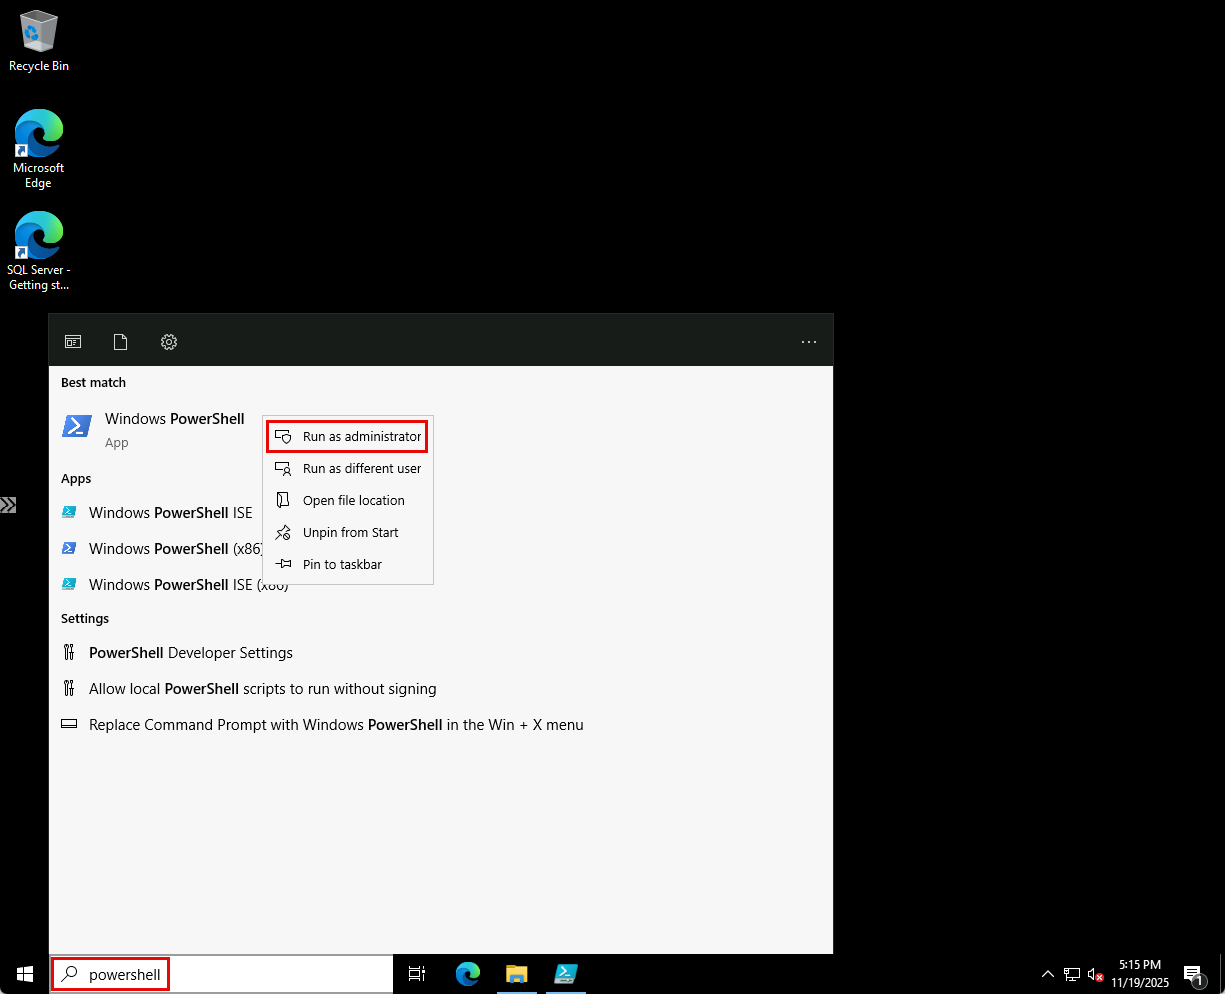Open search Settings filter via gear icon
Image resolution: width=1225 pixels, height=994 pixels.
(168, 341)
